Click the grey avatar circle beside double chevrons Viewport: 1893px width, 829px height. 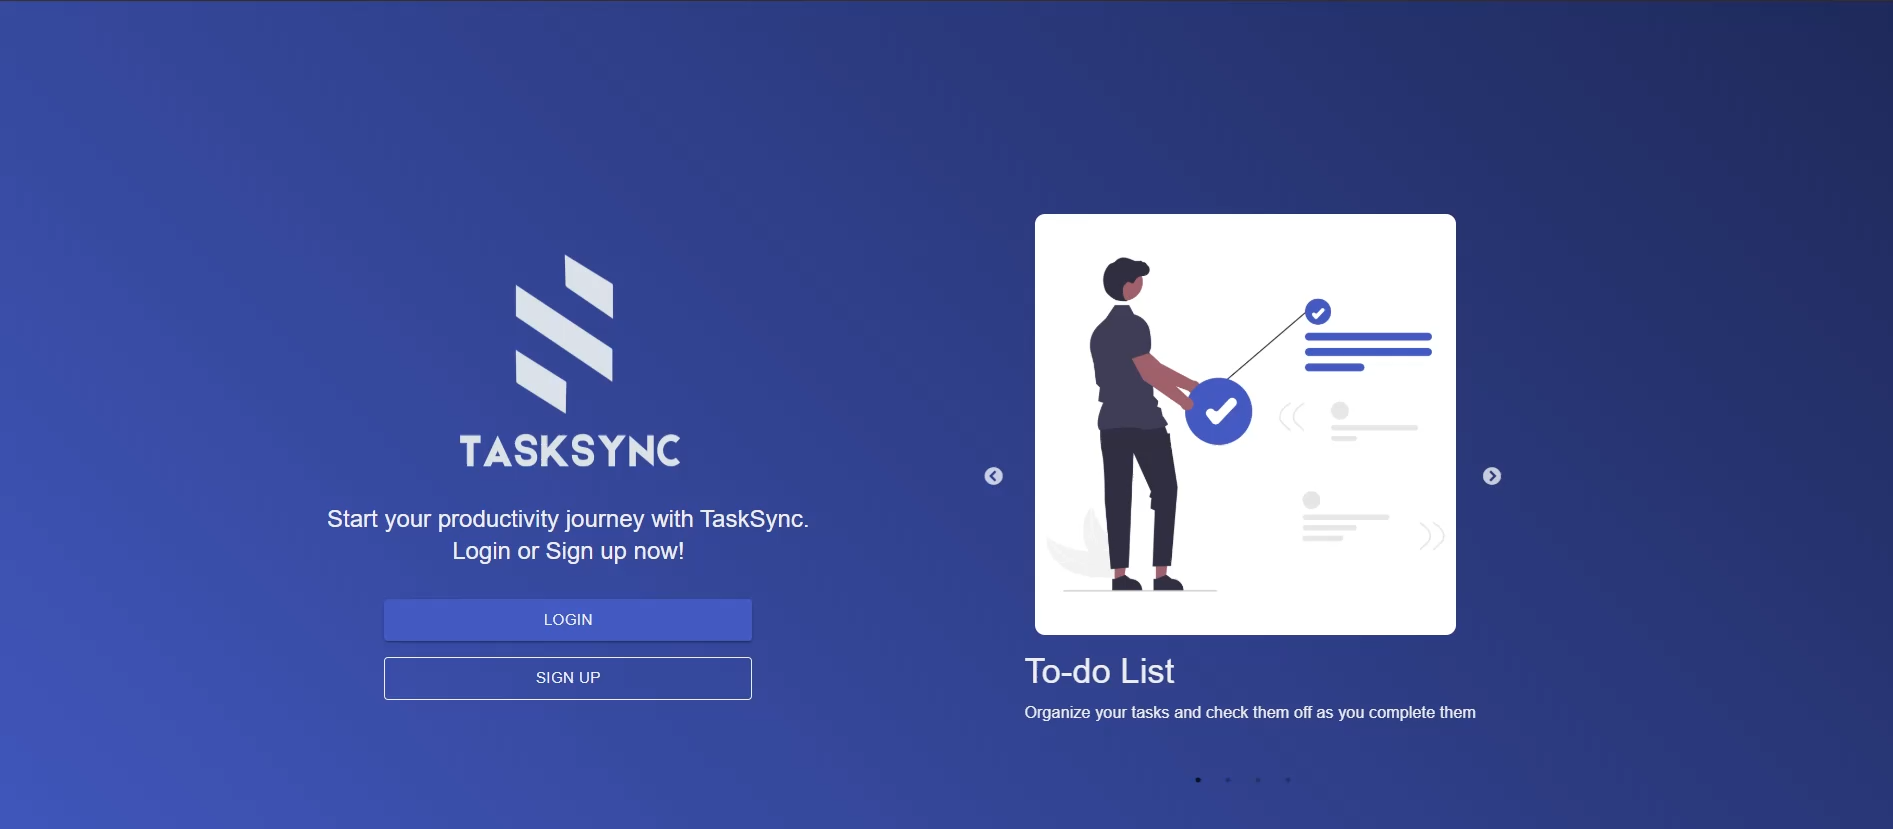(x=1340, y=411)
